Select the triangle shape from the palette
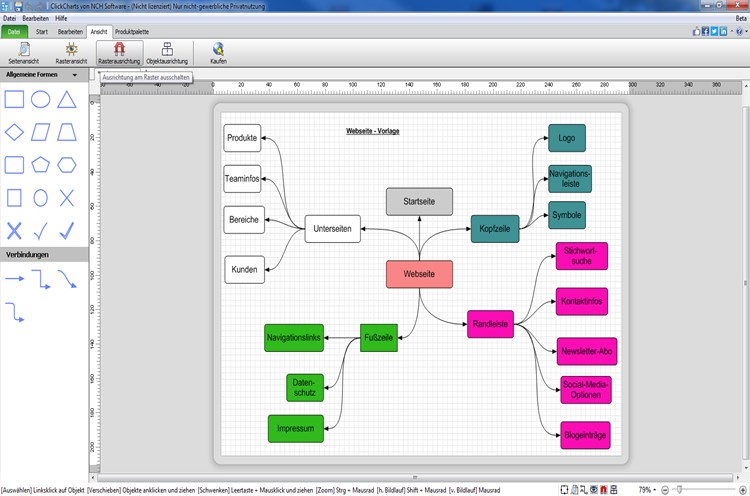 coord(67,99)
